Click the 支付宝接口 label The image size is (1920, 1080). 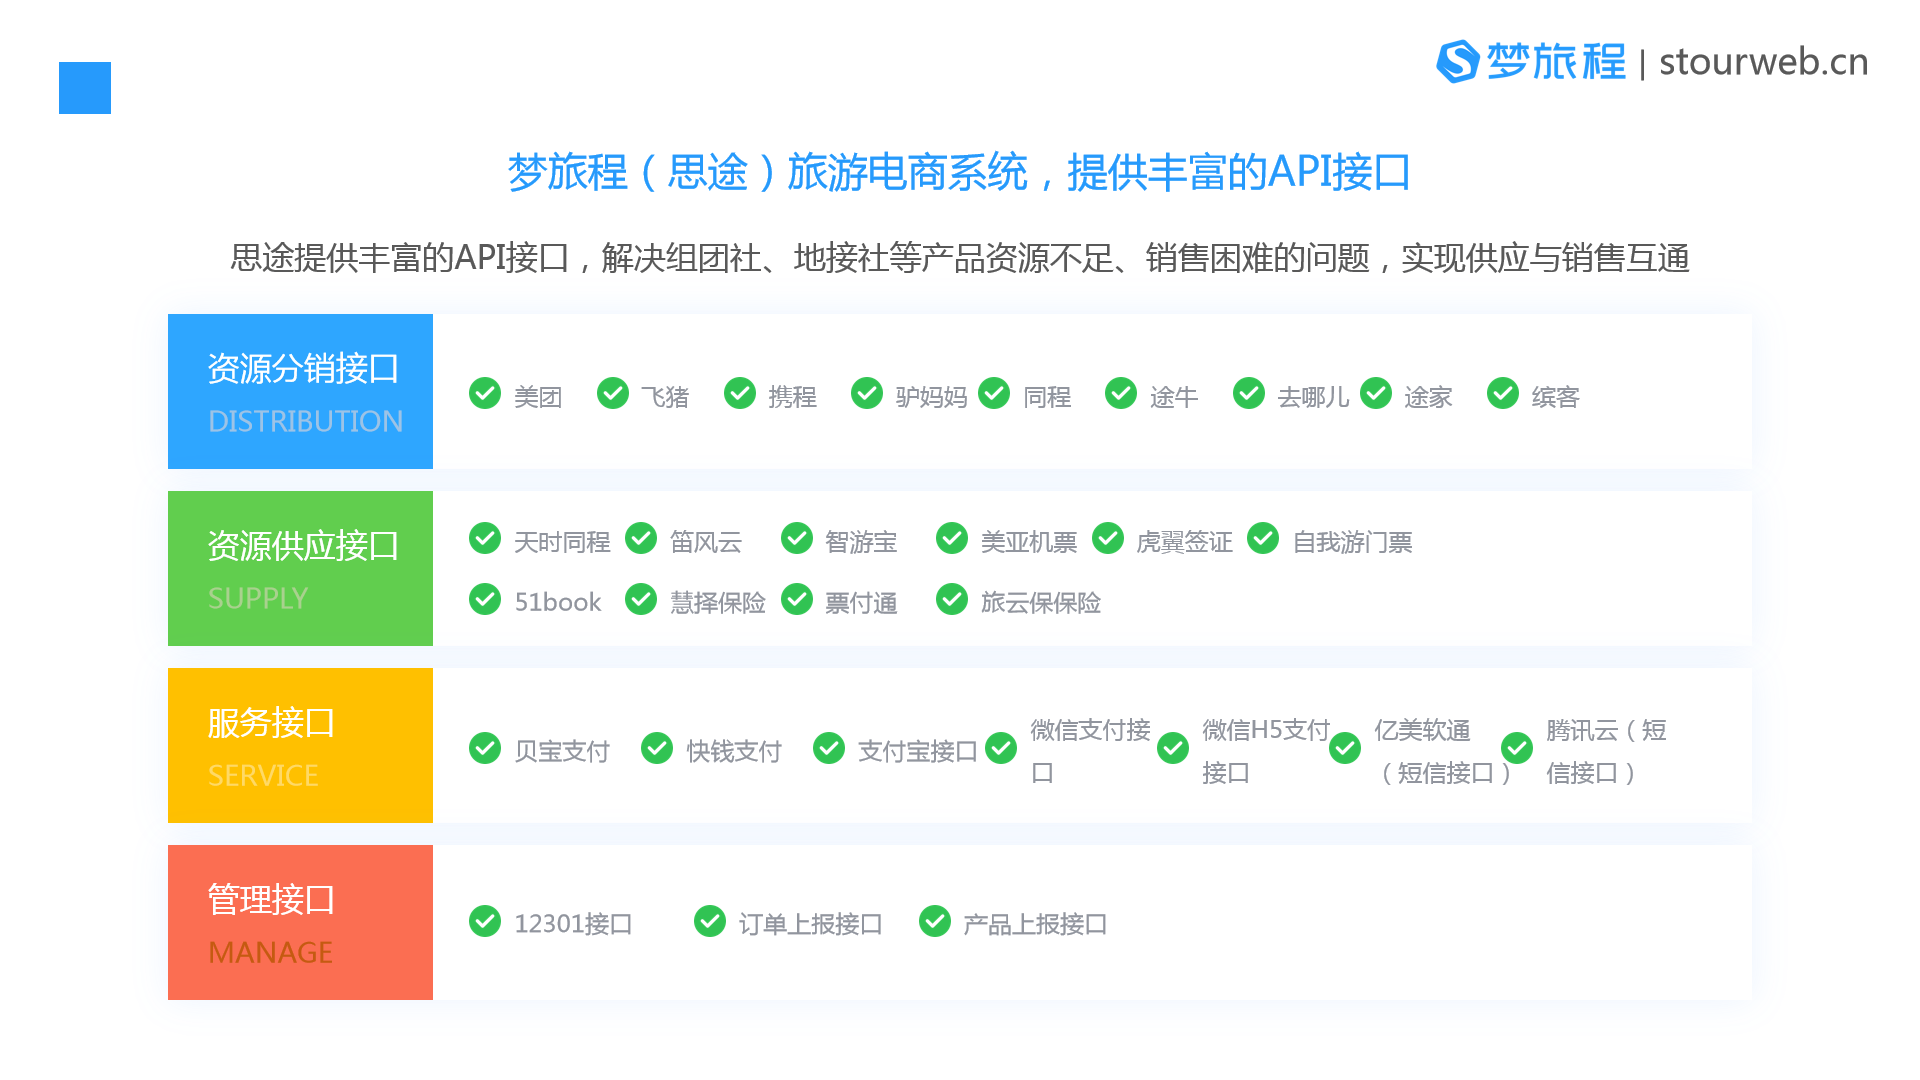coord(917,751)
